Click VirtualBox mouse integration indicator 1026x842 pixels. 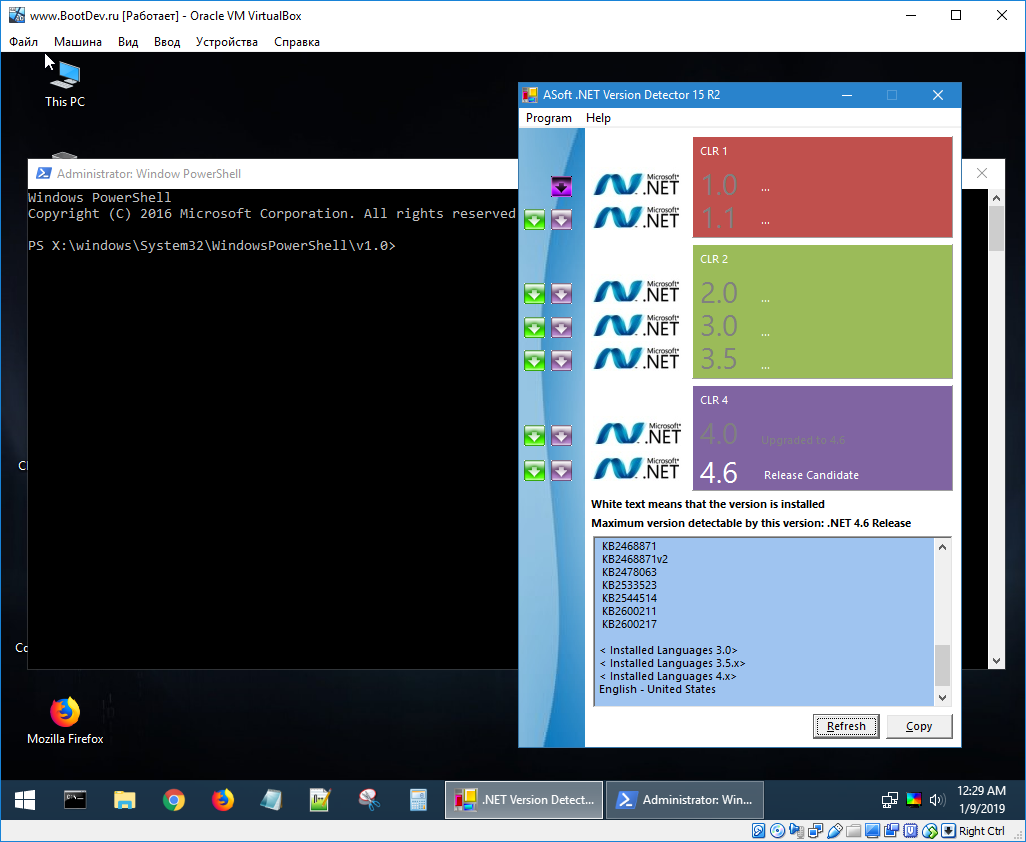click(929, 831)
